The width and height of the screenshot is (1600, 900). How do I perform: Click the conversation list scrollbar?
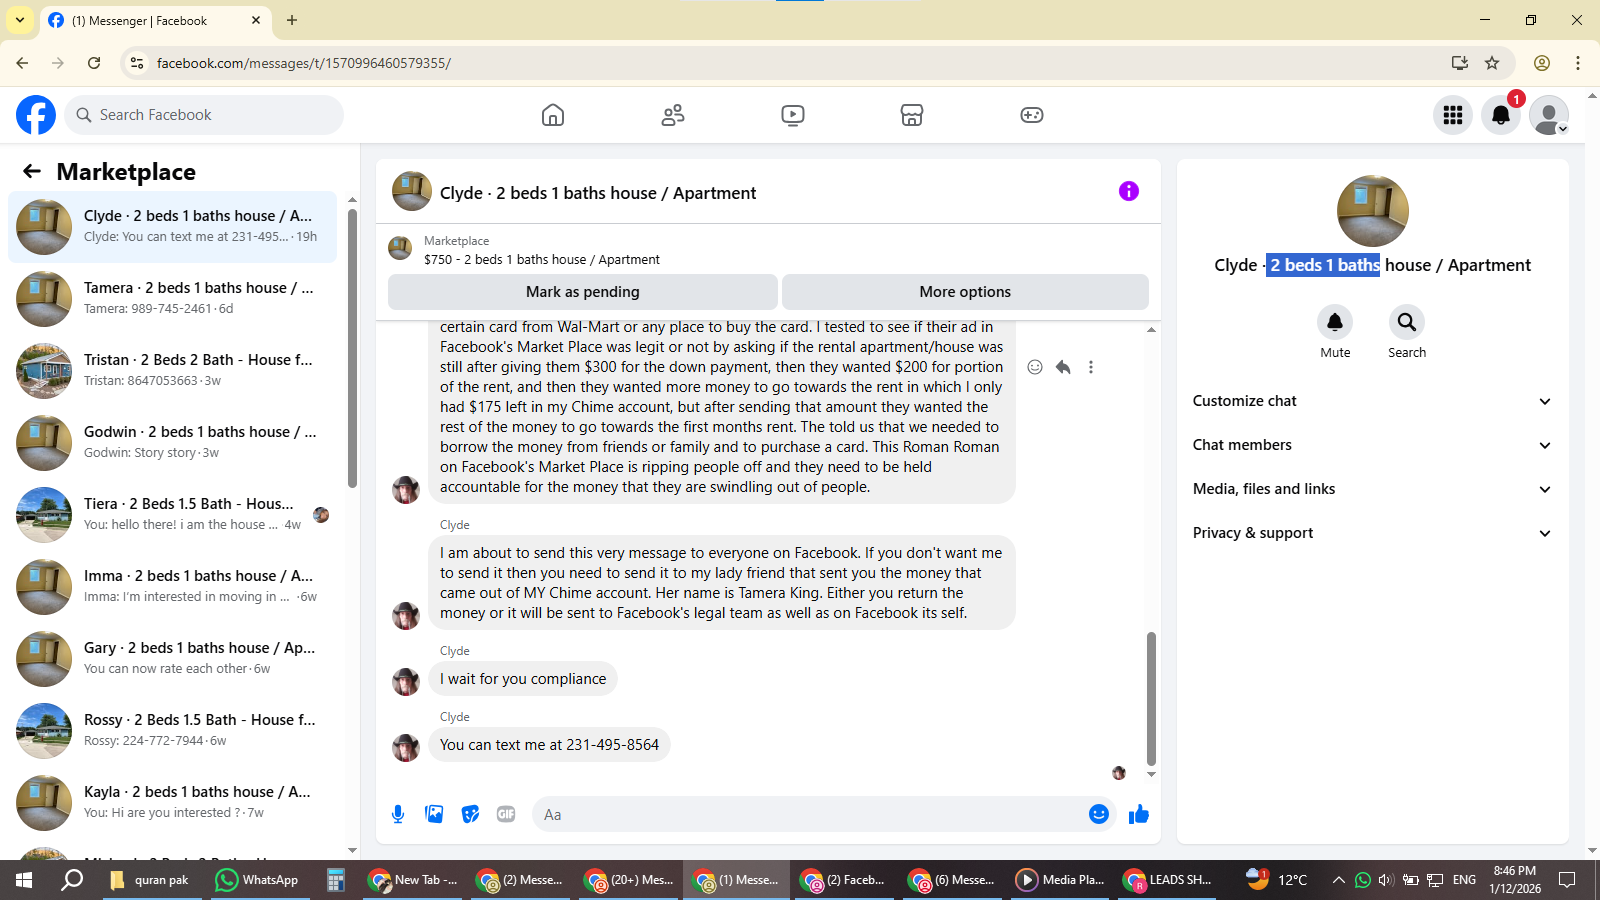click(352, 349)
